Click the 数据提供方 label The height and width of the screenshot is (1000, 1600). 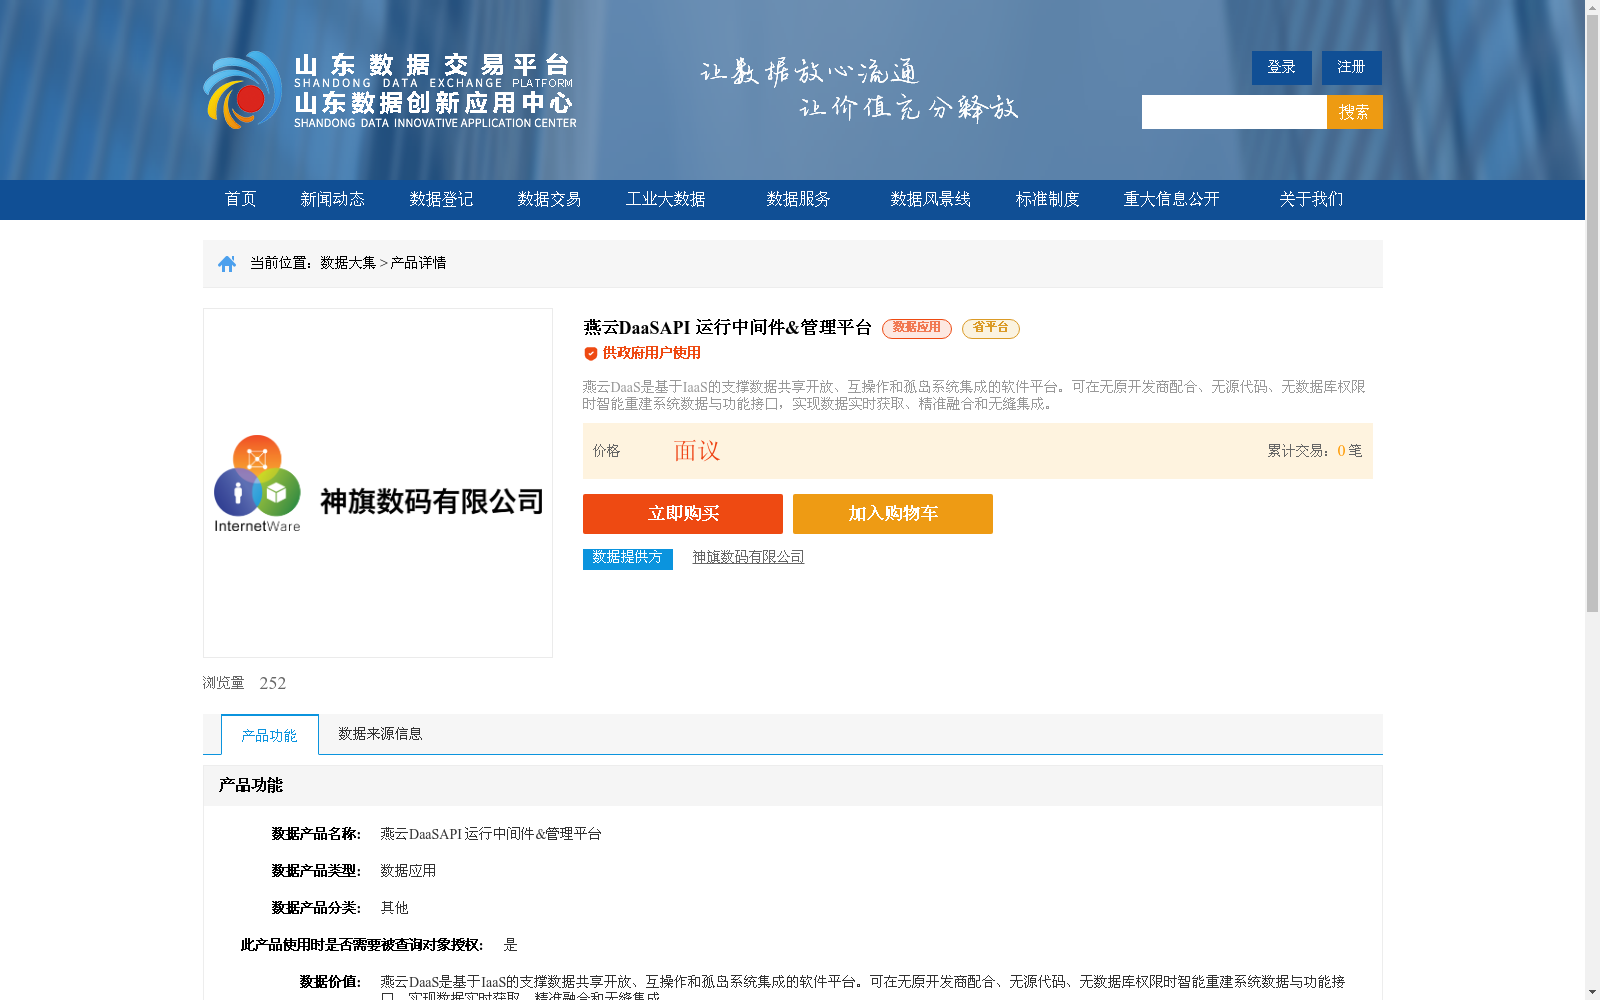628,558
